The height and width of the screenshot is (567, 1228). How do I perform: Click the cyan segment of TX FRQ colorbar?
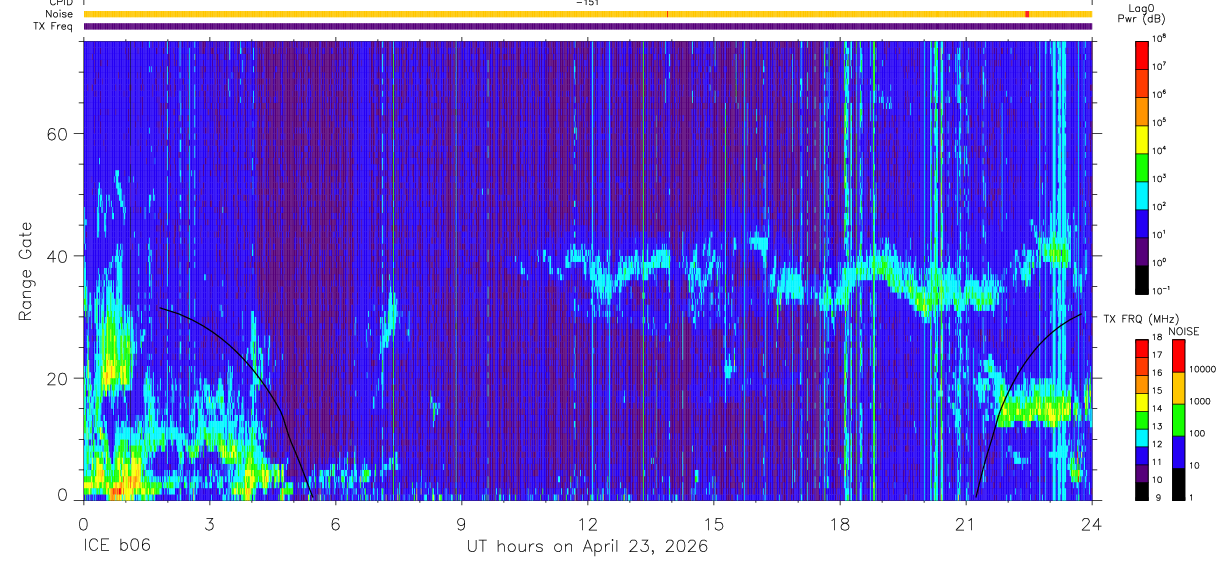(x=1143, y=438)
